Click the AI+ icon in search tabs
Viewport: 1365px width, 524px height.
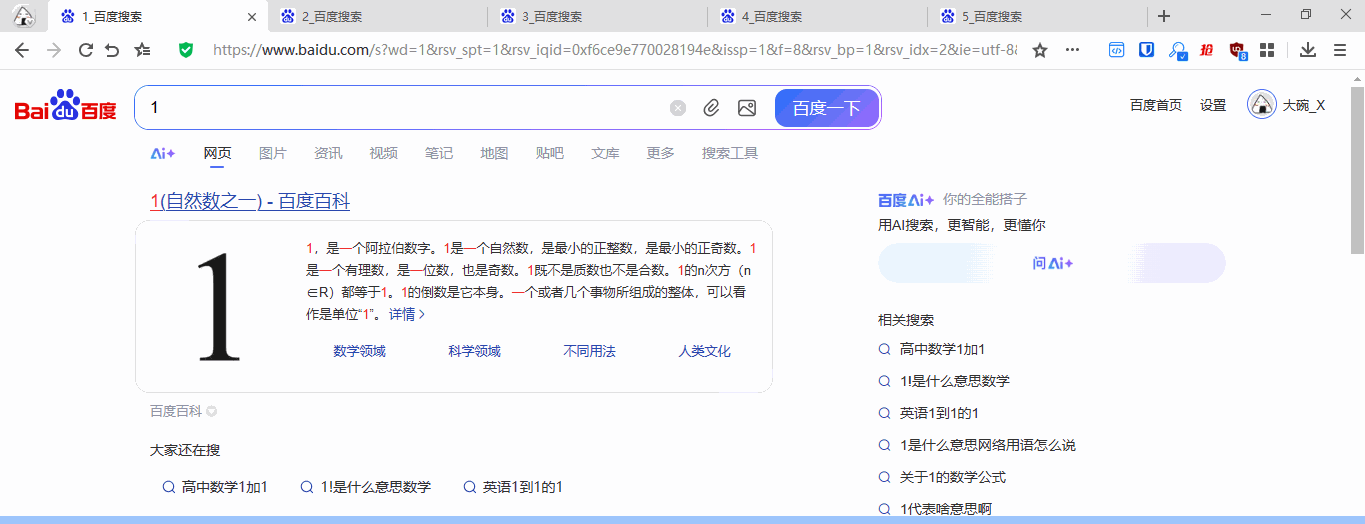[163, 153]
